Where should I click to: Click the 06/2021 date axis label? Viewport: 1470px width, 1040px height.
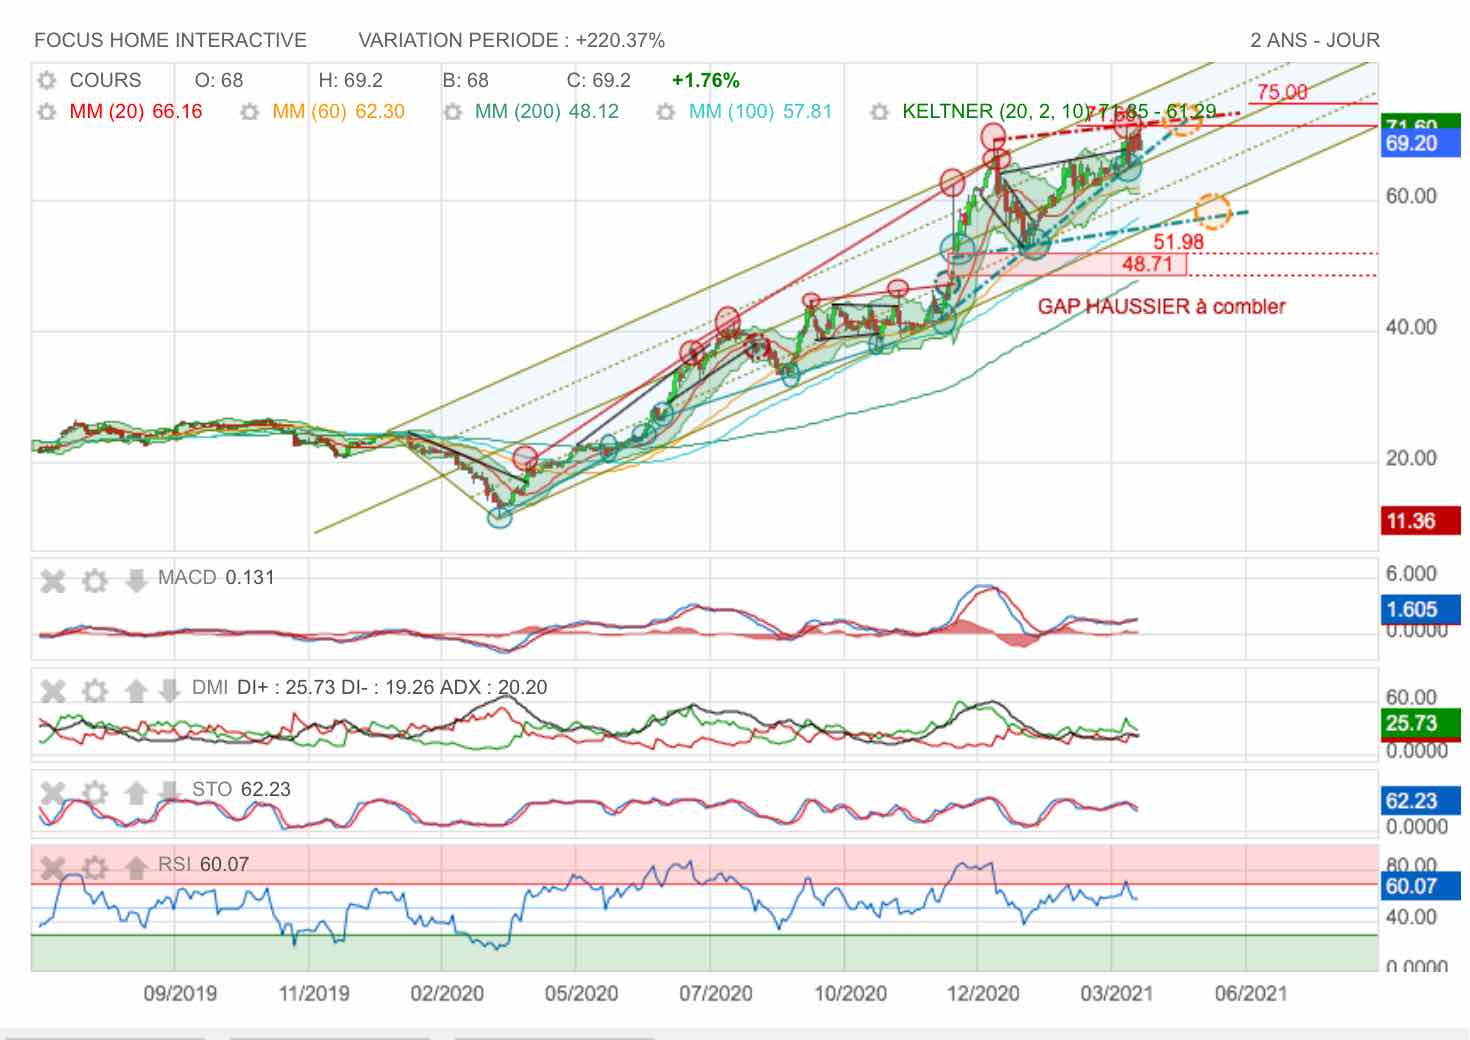(1250, 994)
